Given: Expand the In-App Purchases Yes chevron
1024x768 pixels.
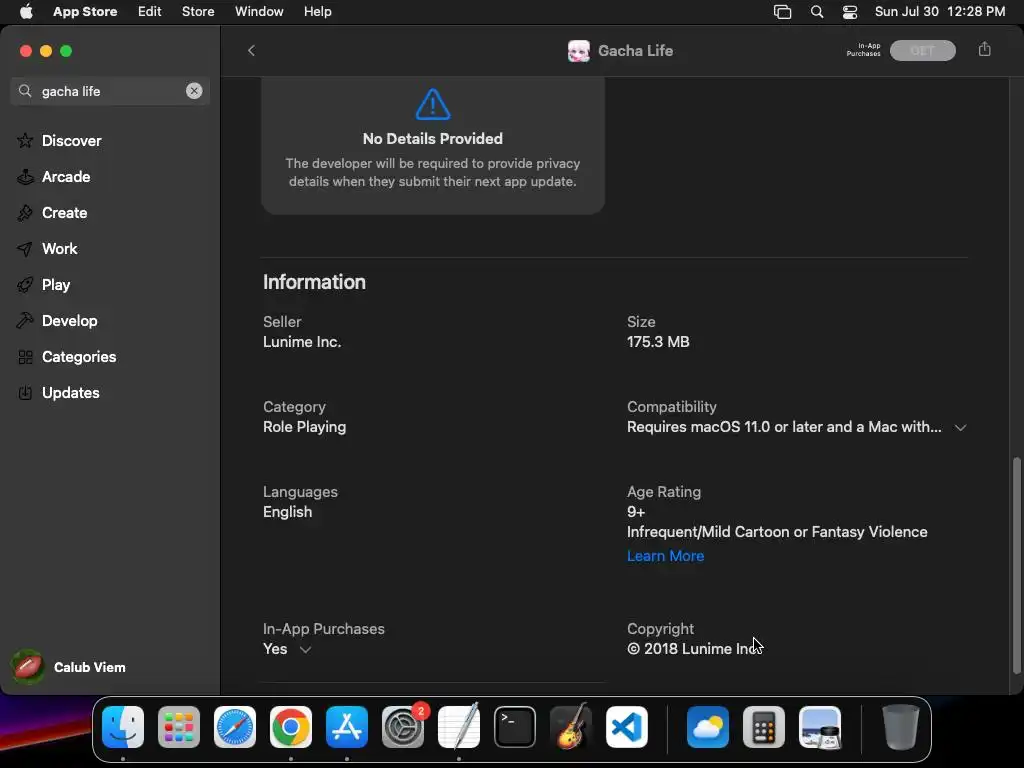Looking at the screenshot, I should (x=305, y=649).
